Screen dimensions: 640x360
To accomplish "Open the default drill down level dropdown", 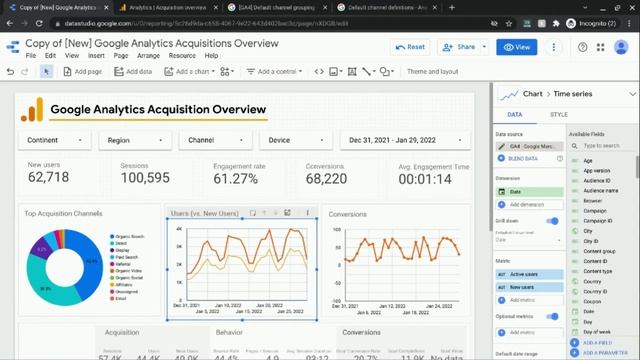I will (528, 240).
